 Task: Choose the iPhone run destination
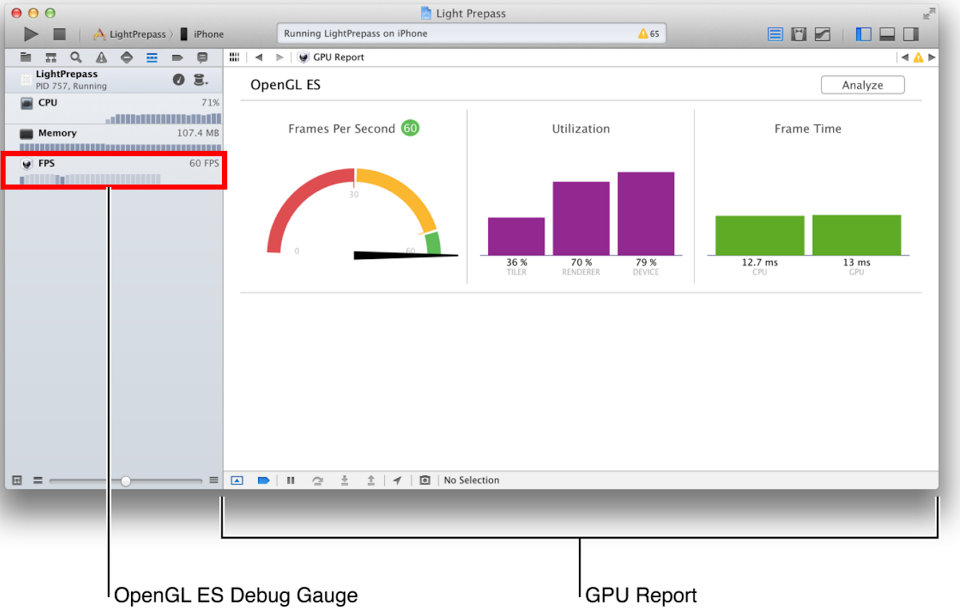pos(201,34)
